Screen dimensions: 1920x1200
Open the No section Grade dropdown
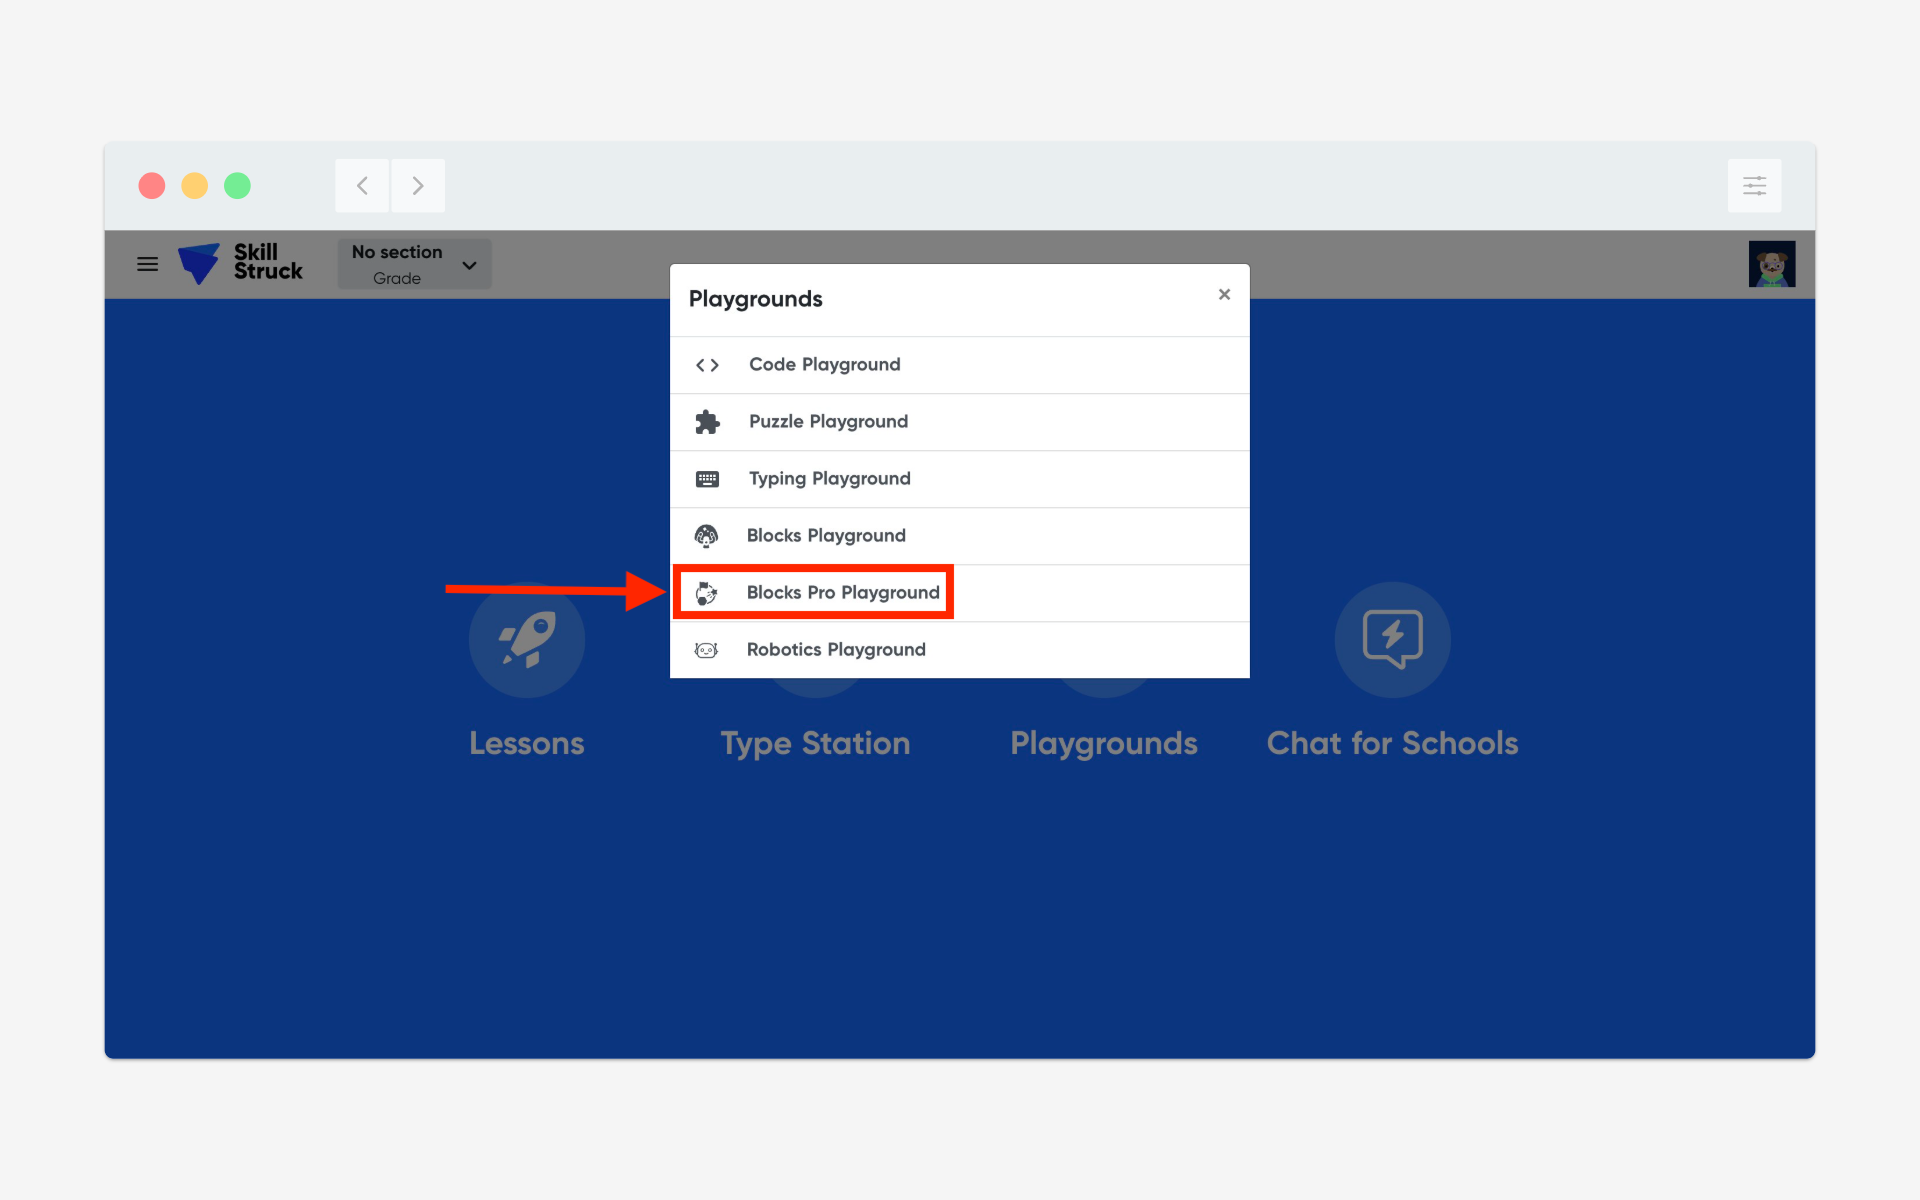(x=414, y=264)
